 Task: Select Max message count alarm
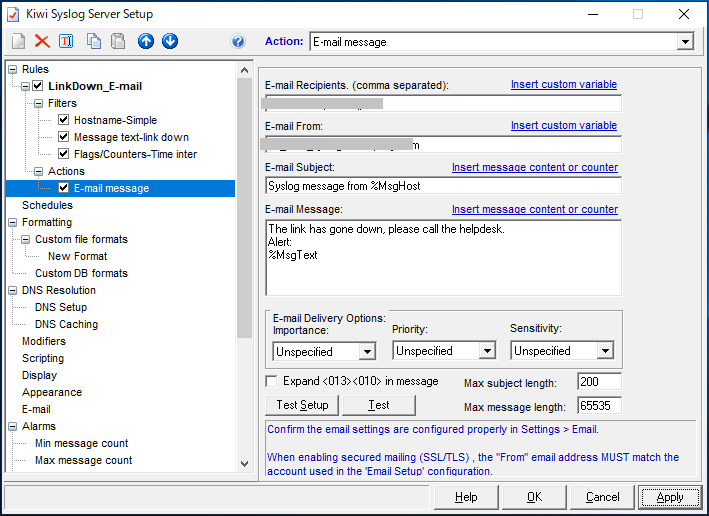(84, 460)
